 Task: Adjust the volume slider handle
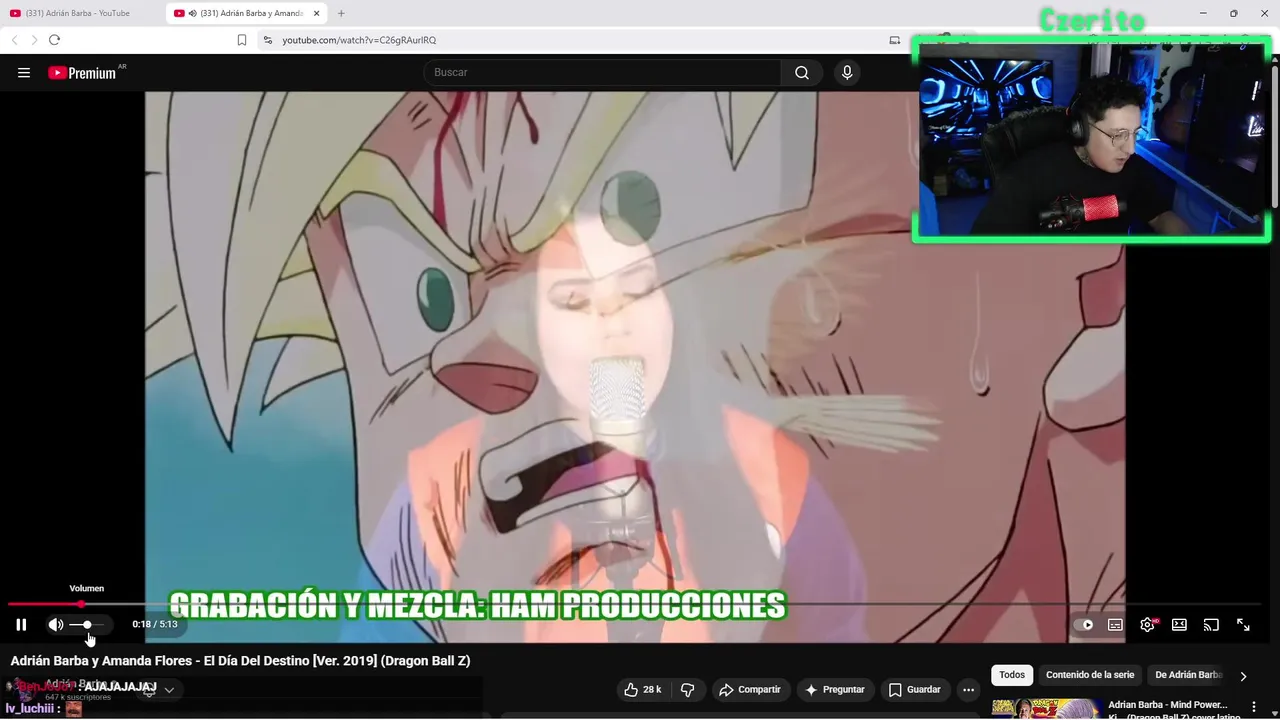[87, 624]
